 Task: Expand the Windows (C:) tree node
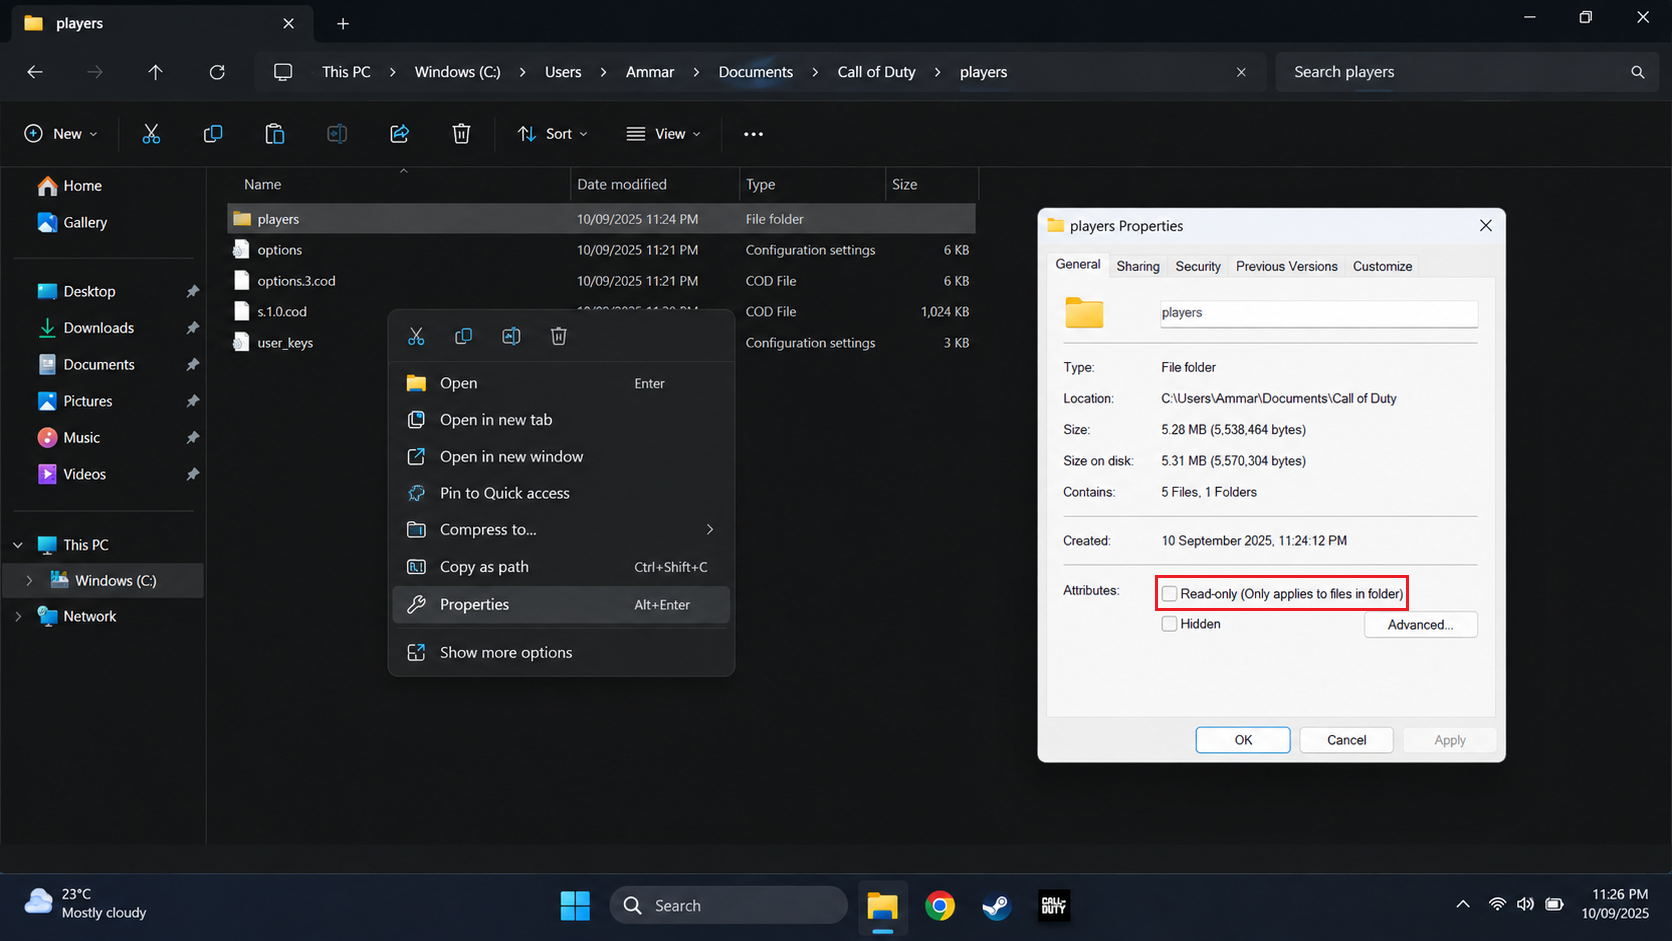(29, 581)
